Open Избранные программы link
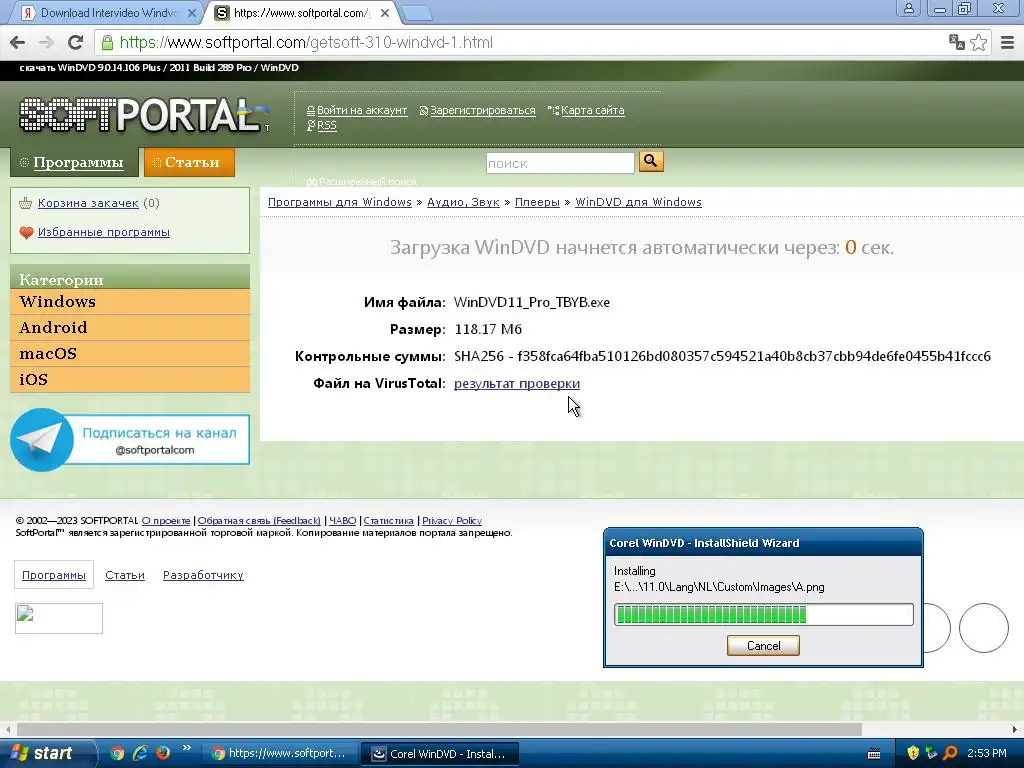This screenshot has width=1024, height=768. 104,232
